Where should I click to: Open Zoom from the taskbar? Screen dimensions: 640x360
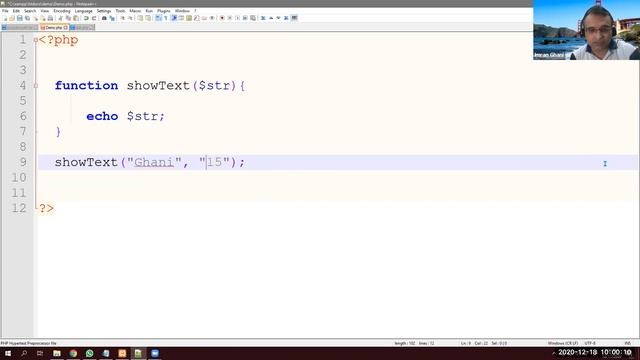tap(155, 353)
